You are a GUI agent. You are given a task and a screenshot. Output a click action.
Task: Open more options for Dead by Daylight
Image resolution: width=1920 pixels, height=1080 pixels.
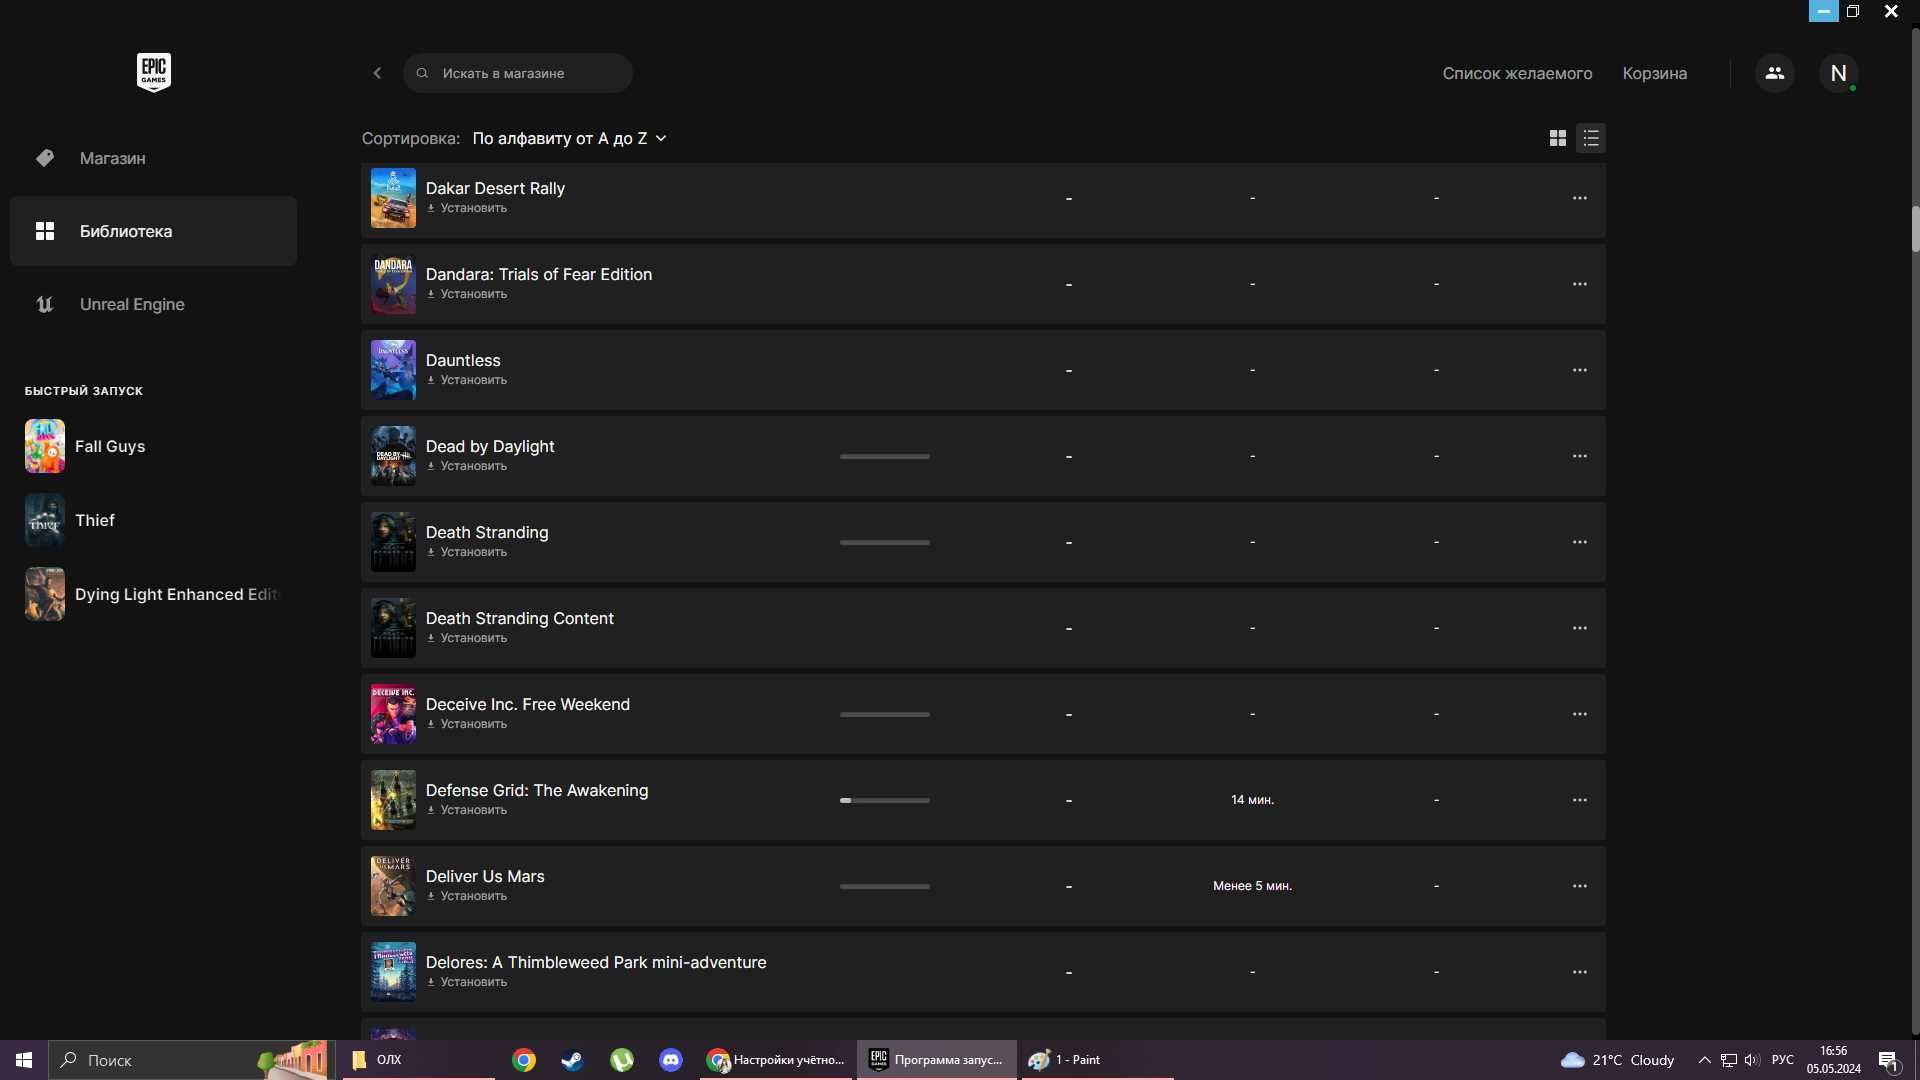pyautogui.click(x=1580, y=456)
